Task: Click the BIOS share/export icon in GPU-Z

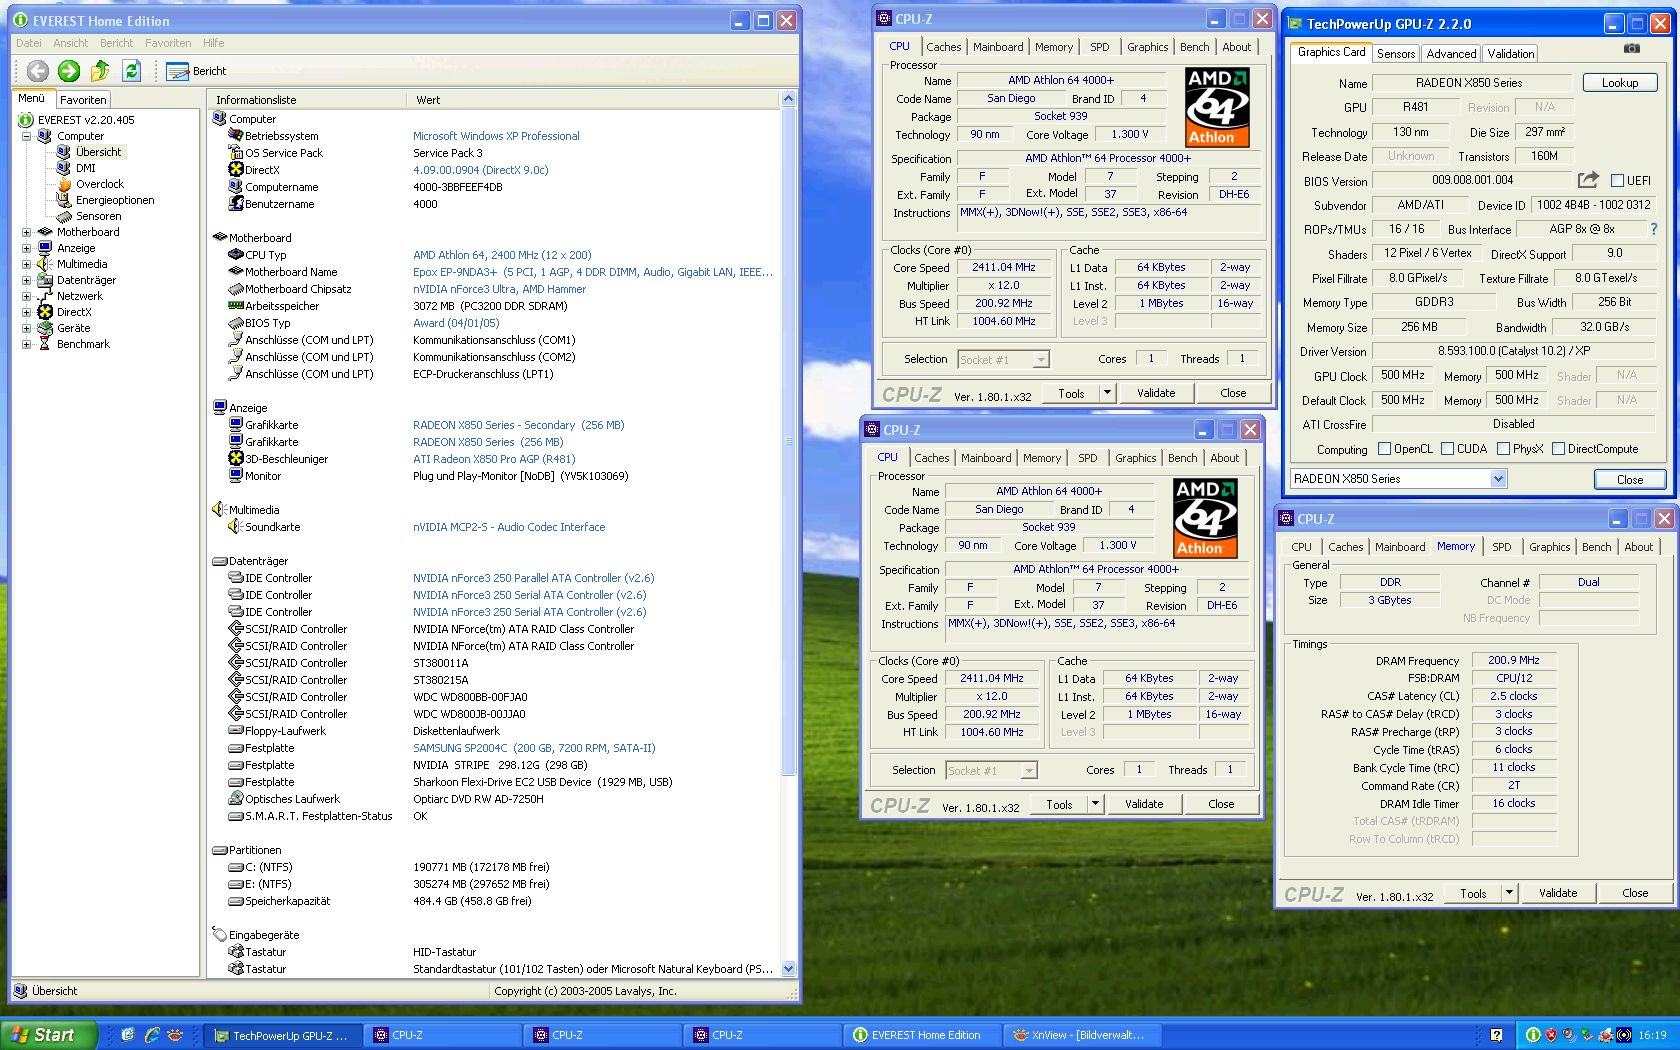Action: [1588, 180]
